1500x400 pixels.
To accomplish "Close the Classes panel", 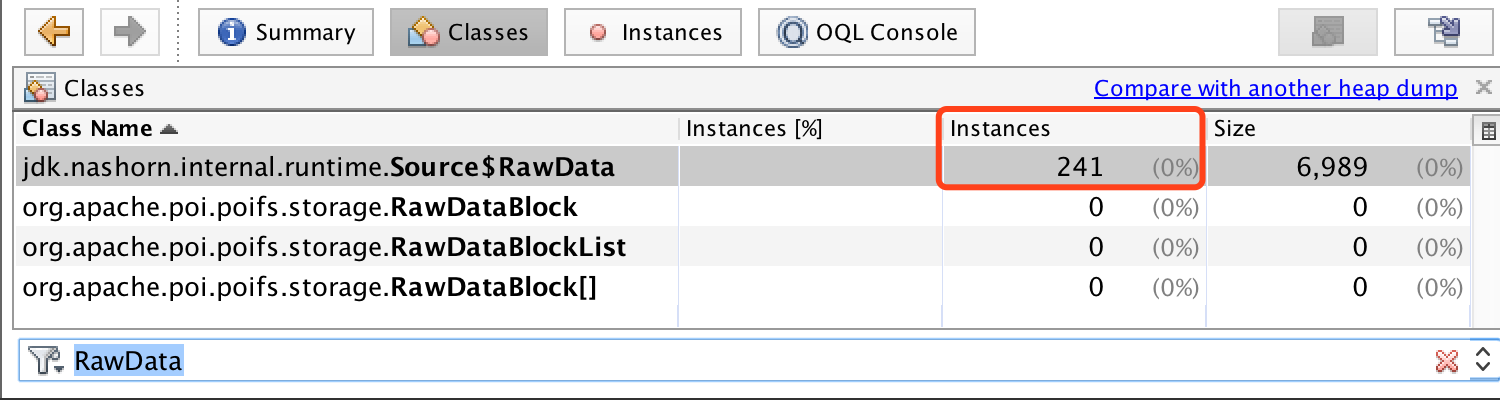I will point(1484,88).
